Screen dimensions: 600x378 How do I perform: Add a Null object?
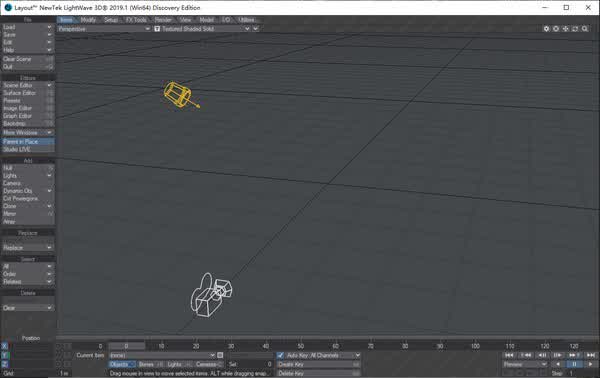point(28,168)
